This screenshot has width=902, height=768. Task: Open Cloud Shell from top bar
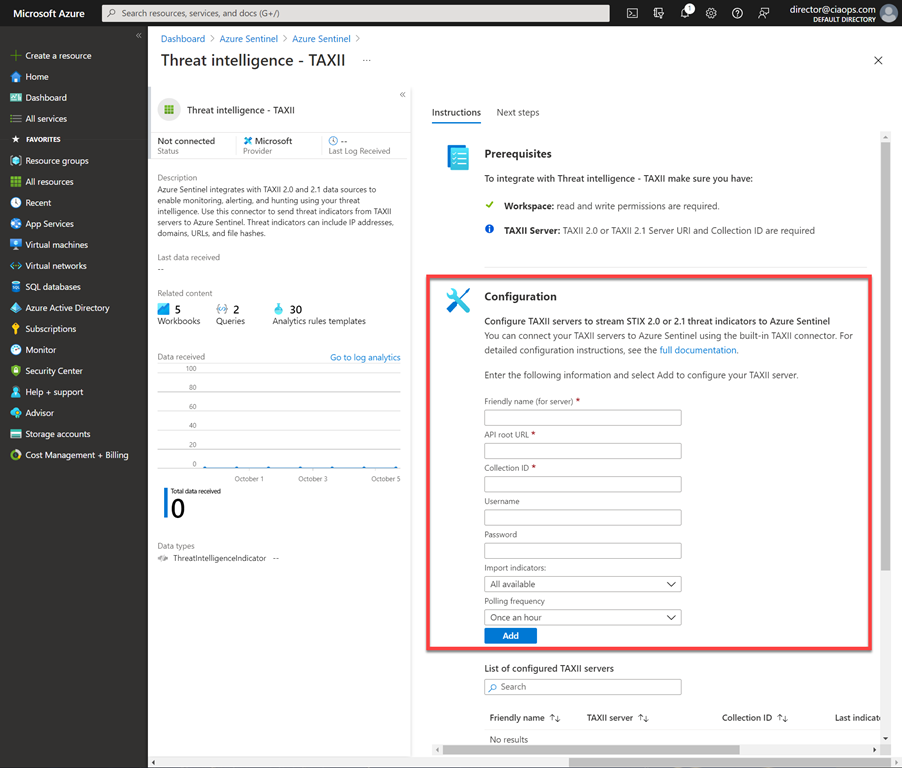[x=632, y=13]
